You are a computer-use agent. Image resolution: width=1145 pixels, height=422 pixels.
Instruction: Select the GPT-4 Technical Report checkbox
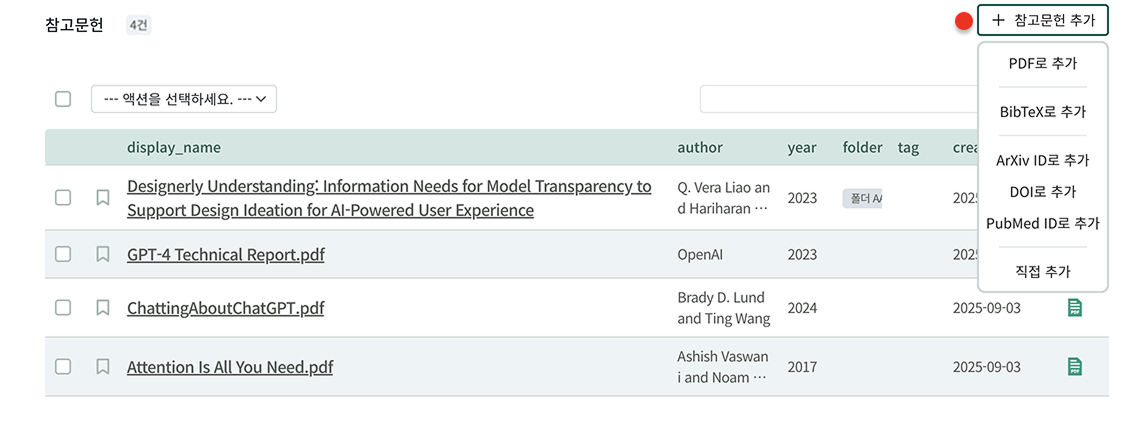tap(63, 255)
